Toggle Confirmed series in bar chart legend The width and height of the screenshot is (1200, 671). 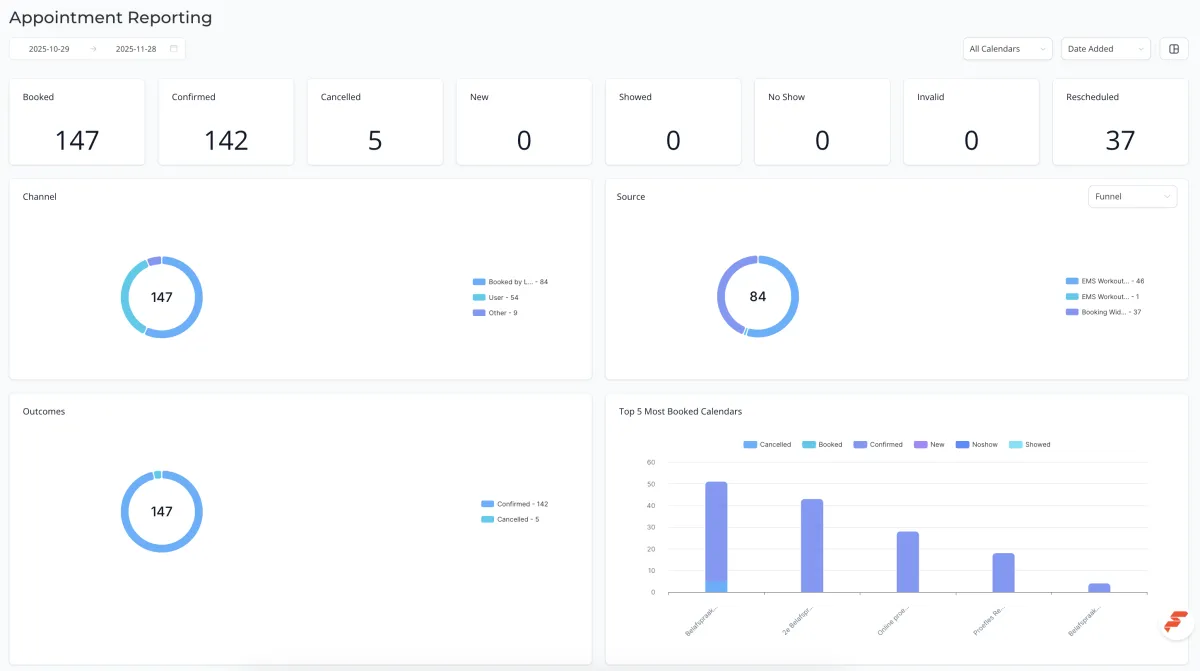click(878, 444)
